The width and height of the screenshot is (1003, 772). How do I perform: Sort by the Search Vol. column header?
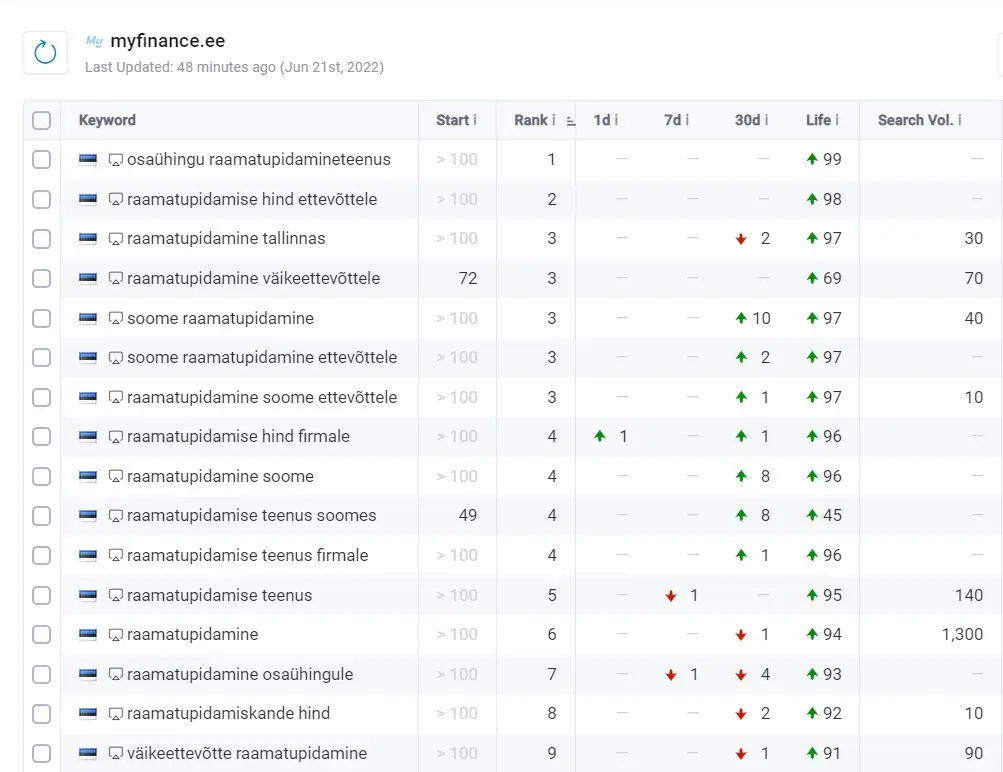coord(914,120)
